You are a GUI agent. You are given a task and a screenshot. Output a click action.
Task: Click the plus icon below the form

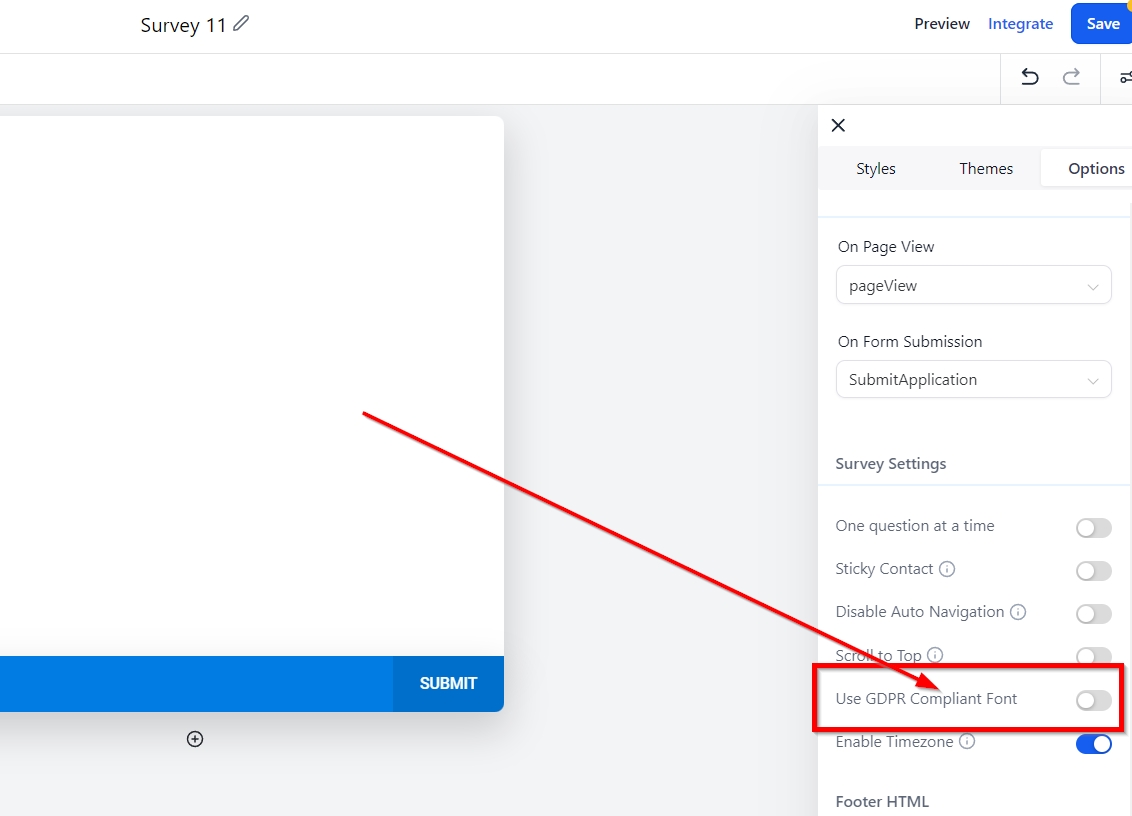coord(195,739)
